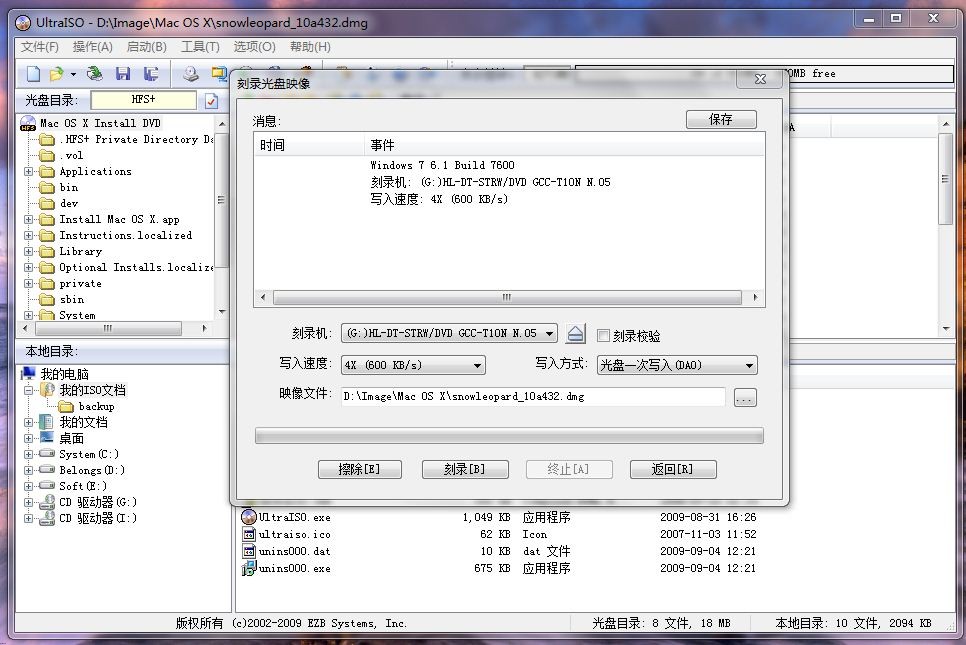The height and width of the screenshot is (645, 966).
Task: Collapse the 我的ISO文档 tree node
Action: pyautogui.click(x=28, y=390)
